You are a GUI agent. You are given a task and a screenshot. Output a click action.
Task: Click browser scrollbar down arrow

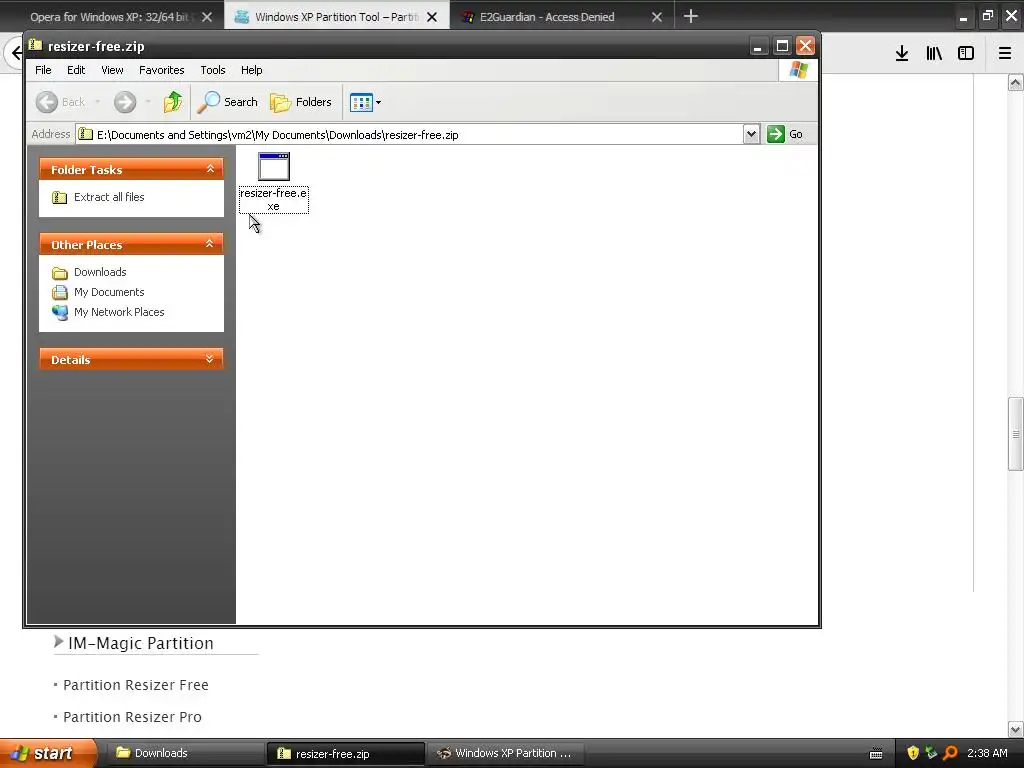pos(1016,729)
